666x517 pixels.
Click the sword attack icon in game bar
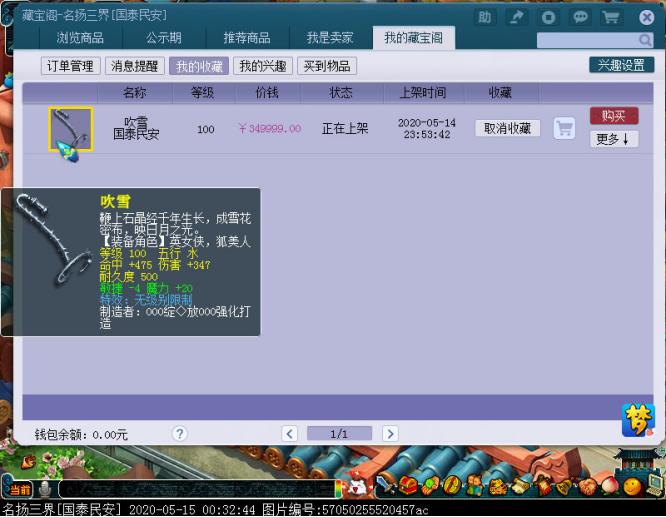[x=385, y=485]
